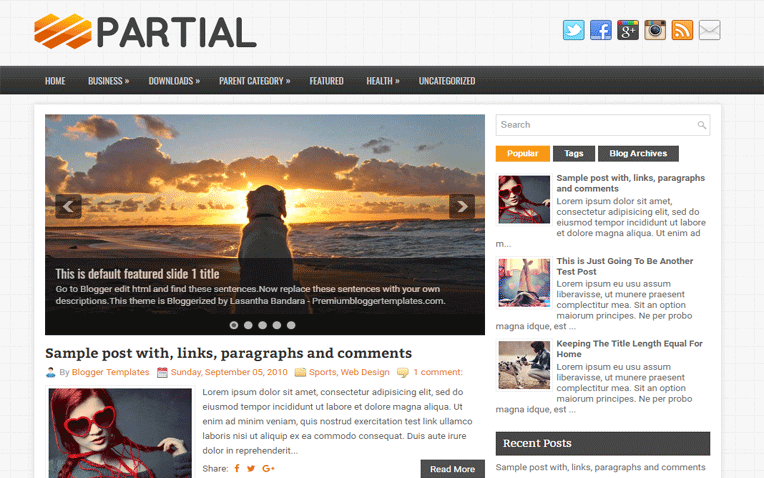Select second slider pagination dot
Screen dimensions: 764x478
pos(248,325)
